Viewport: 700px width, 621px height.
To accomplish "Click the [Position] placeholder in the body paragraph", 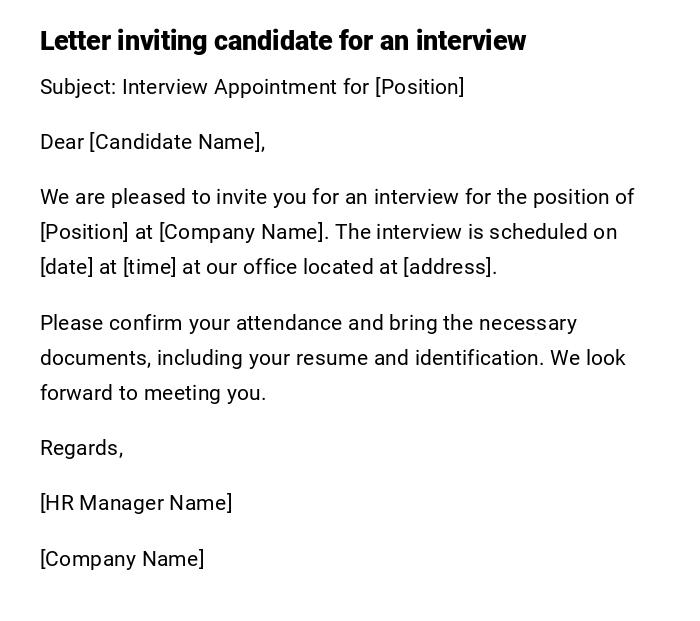I will (84, 232).
